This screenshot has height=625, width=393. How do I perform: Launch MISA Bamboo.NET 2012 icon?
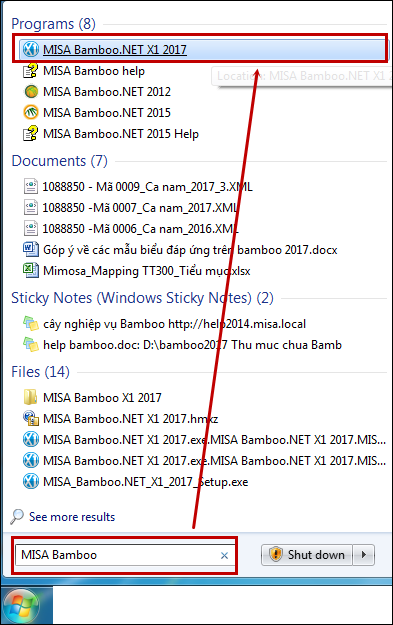[x=31, y=92]
